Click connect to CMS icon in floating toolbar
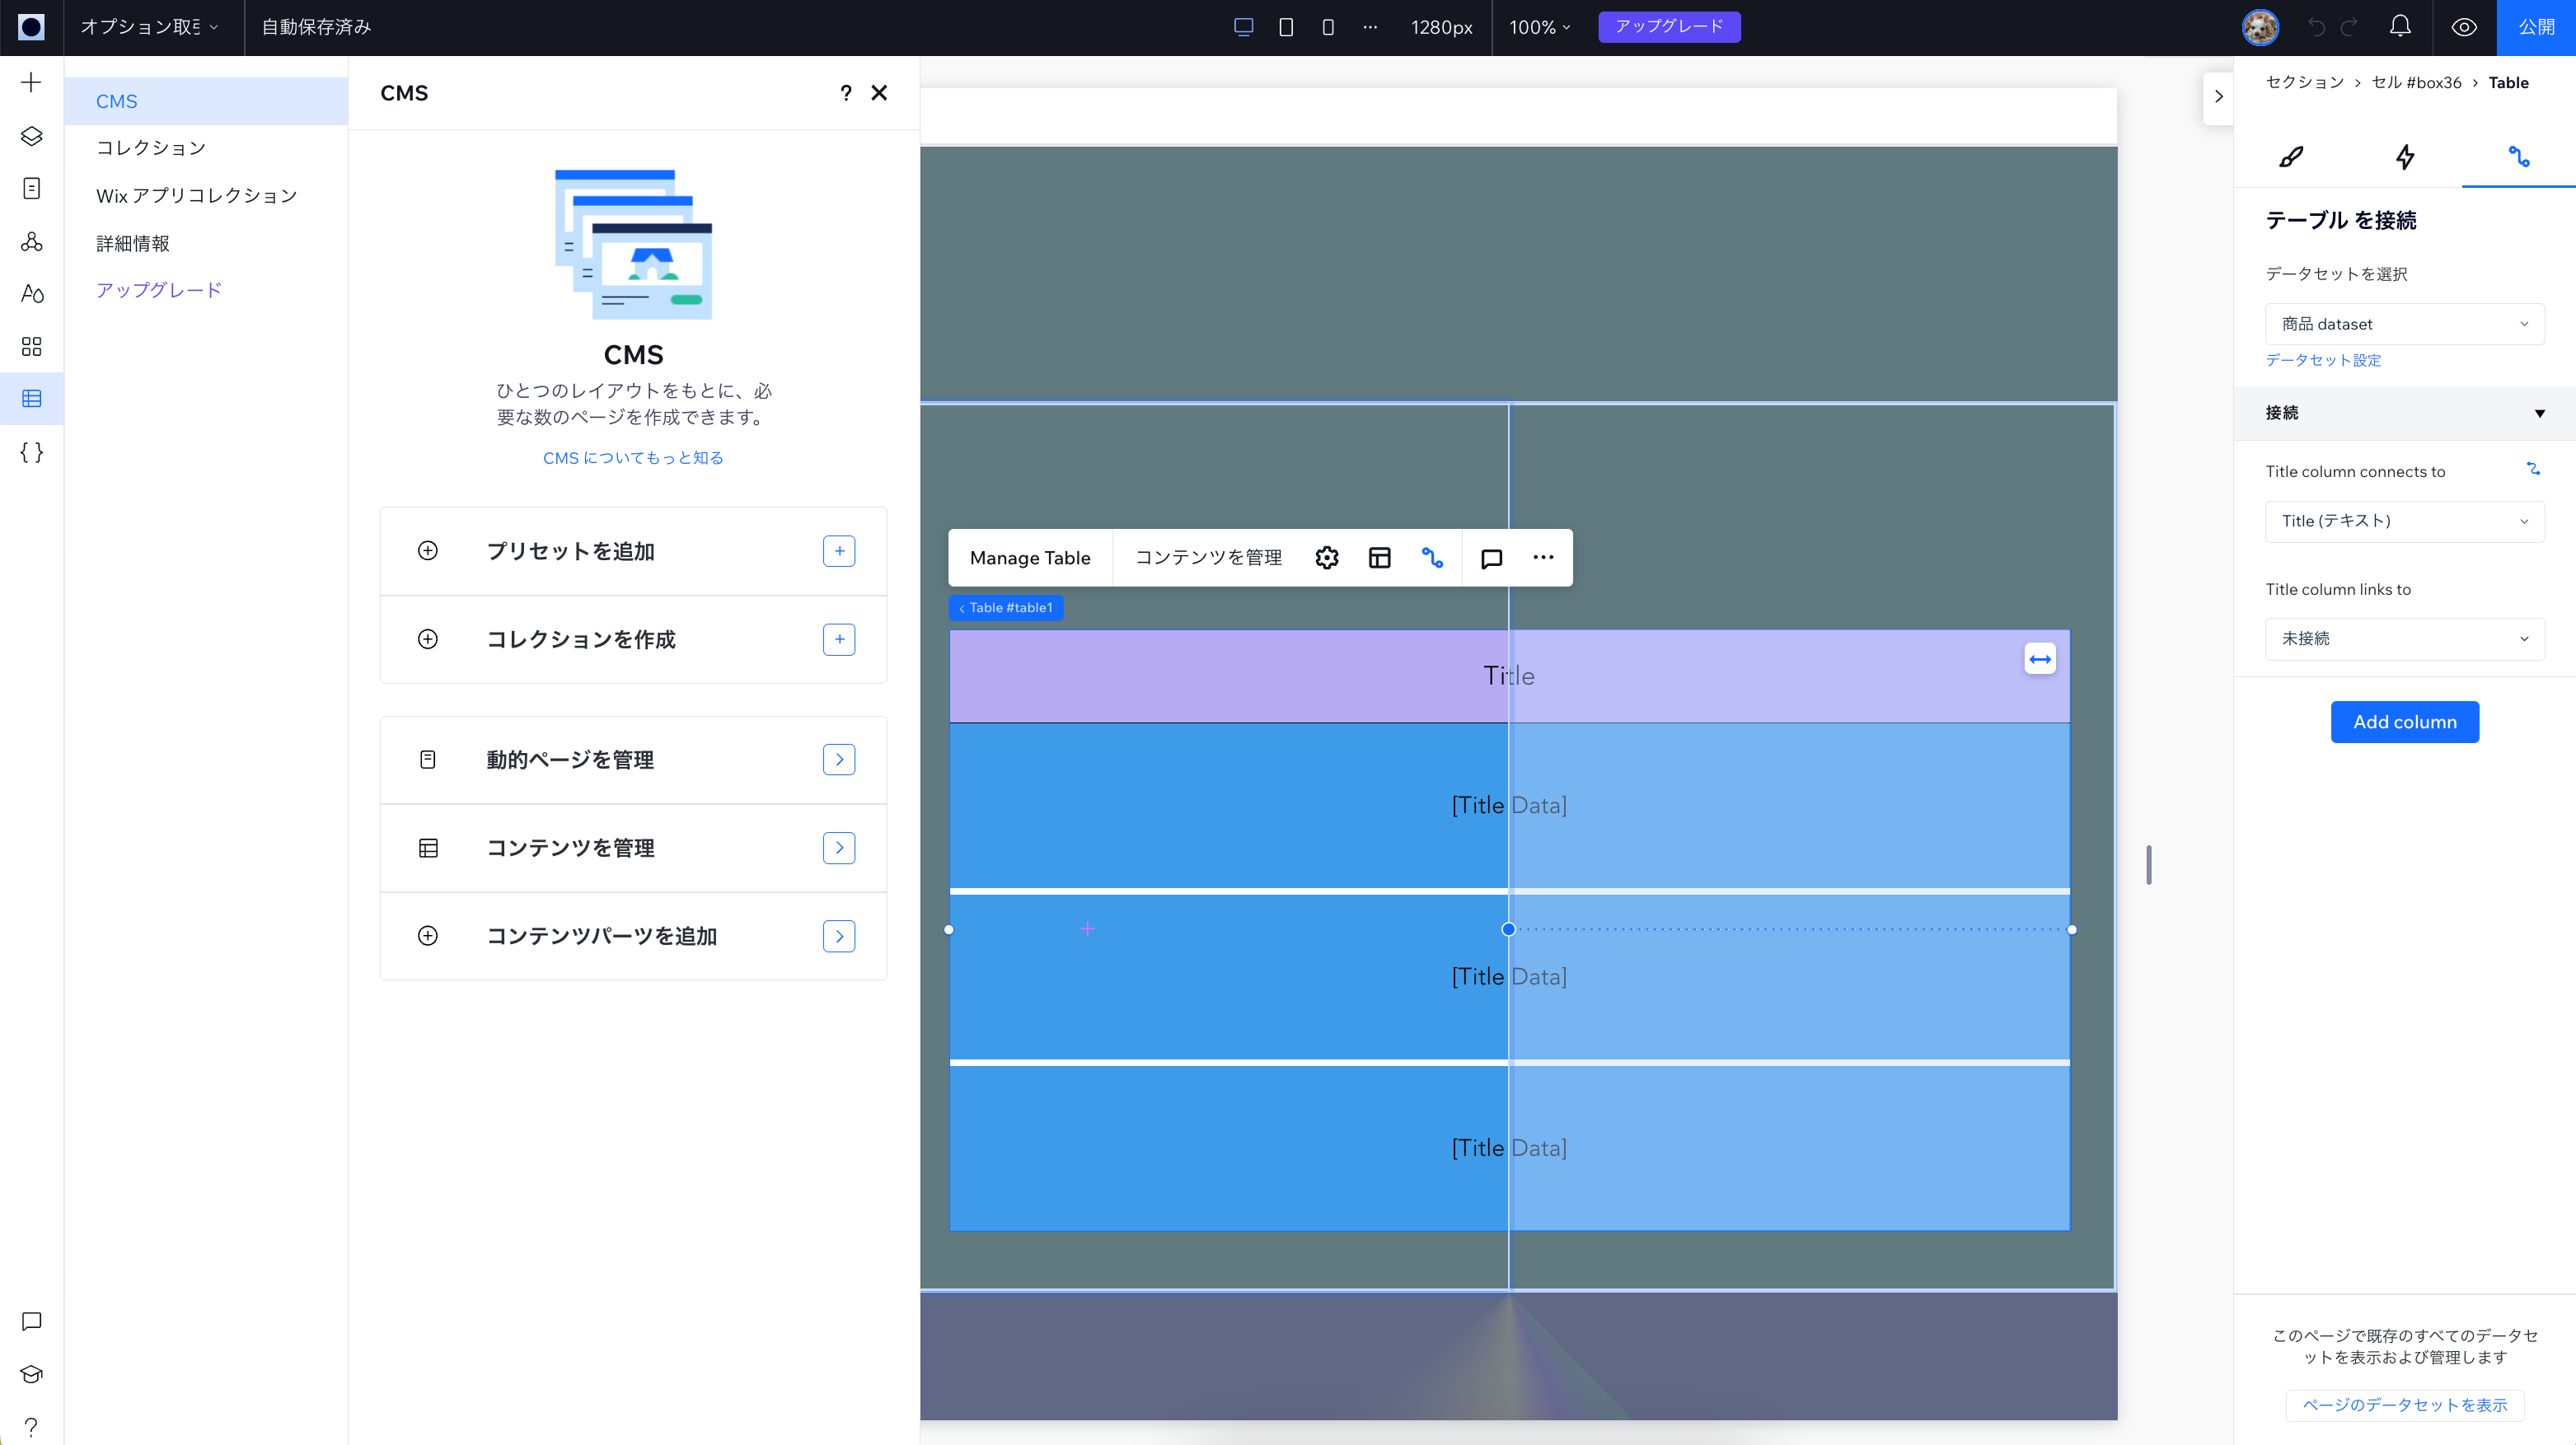Viewport: 2576px width, 1445px height. coord(1432,558)
